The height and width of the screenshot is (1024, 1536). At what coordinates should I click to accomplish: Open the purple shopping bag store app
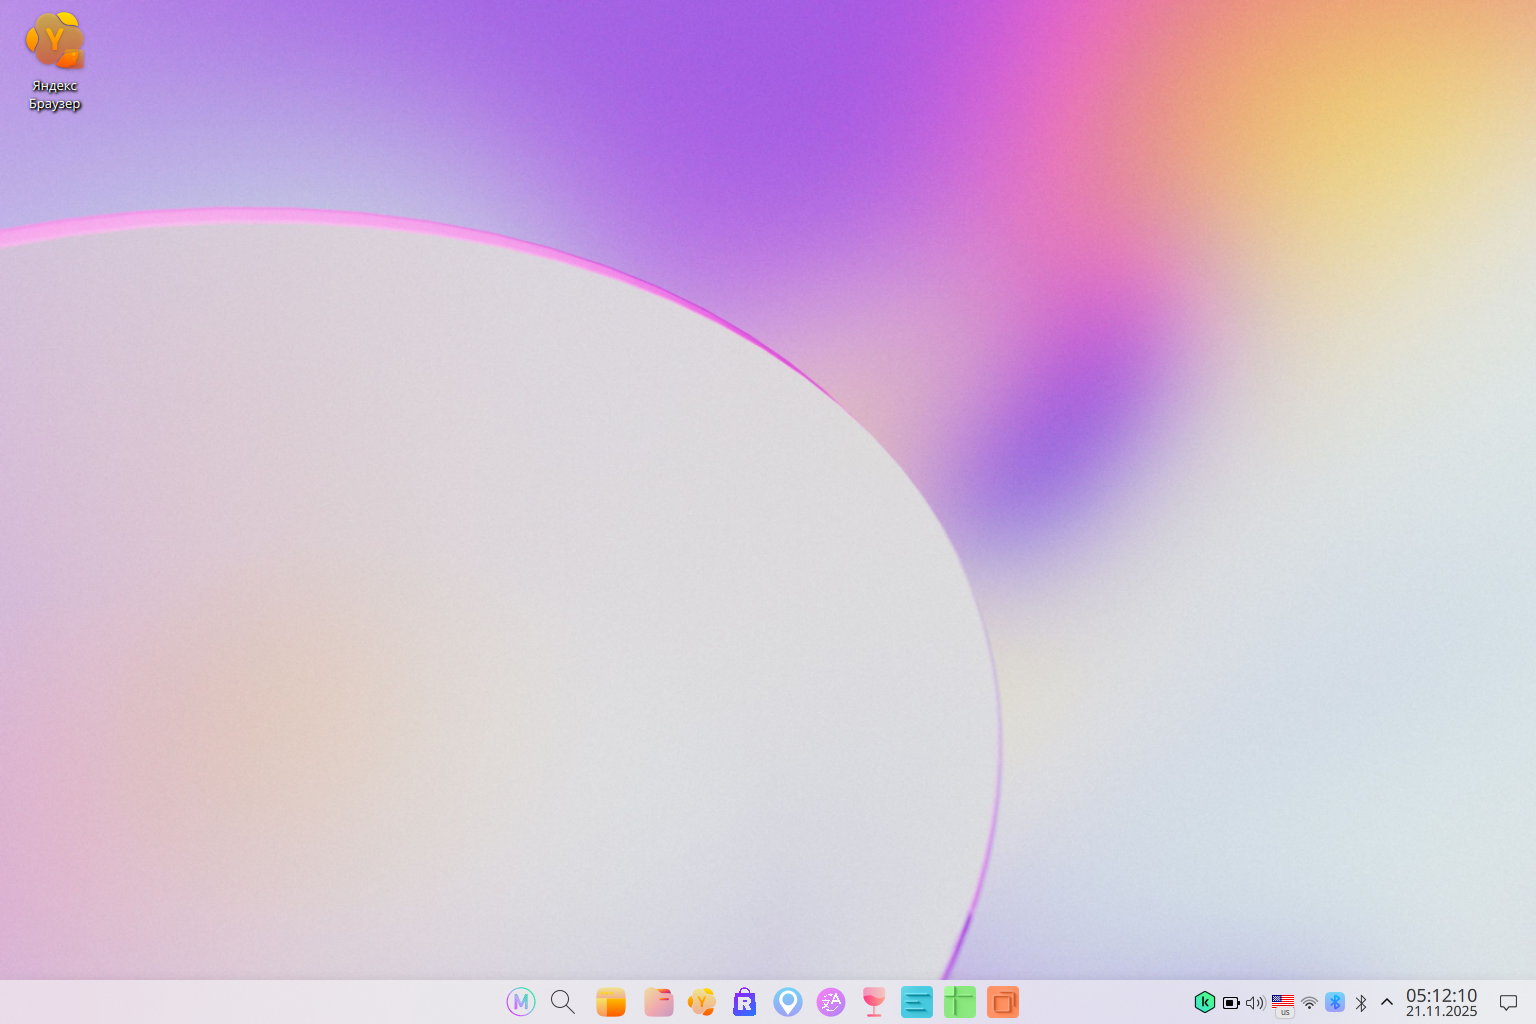coord(744,1001)
